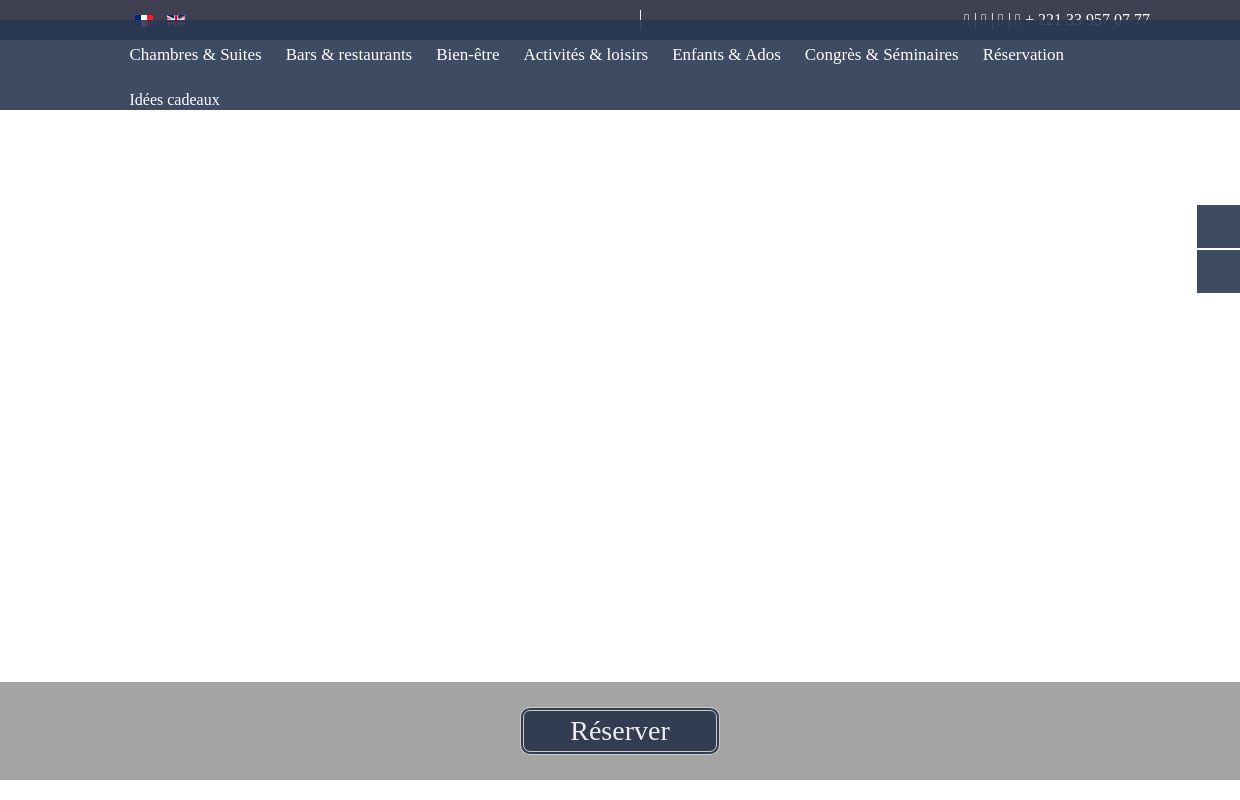This screenshot has width=1240, height=800.
Task: Click the upper blue side tab
Action: pyautogui.click(x=1218, y=226)
